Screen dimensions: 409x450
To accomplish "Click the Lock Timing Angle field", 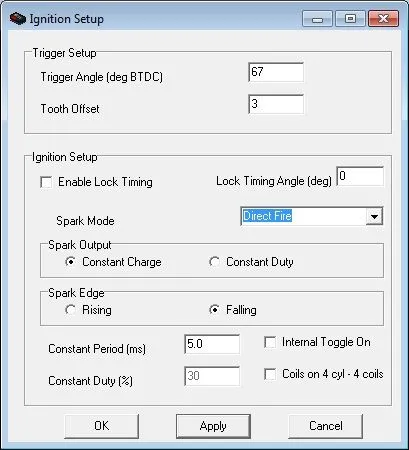I will (x=360, y=176).
